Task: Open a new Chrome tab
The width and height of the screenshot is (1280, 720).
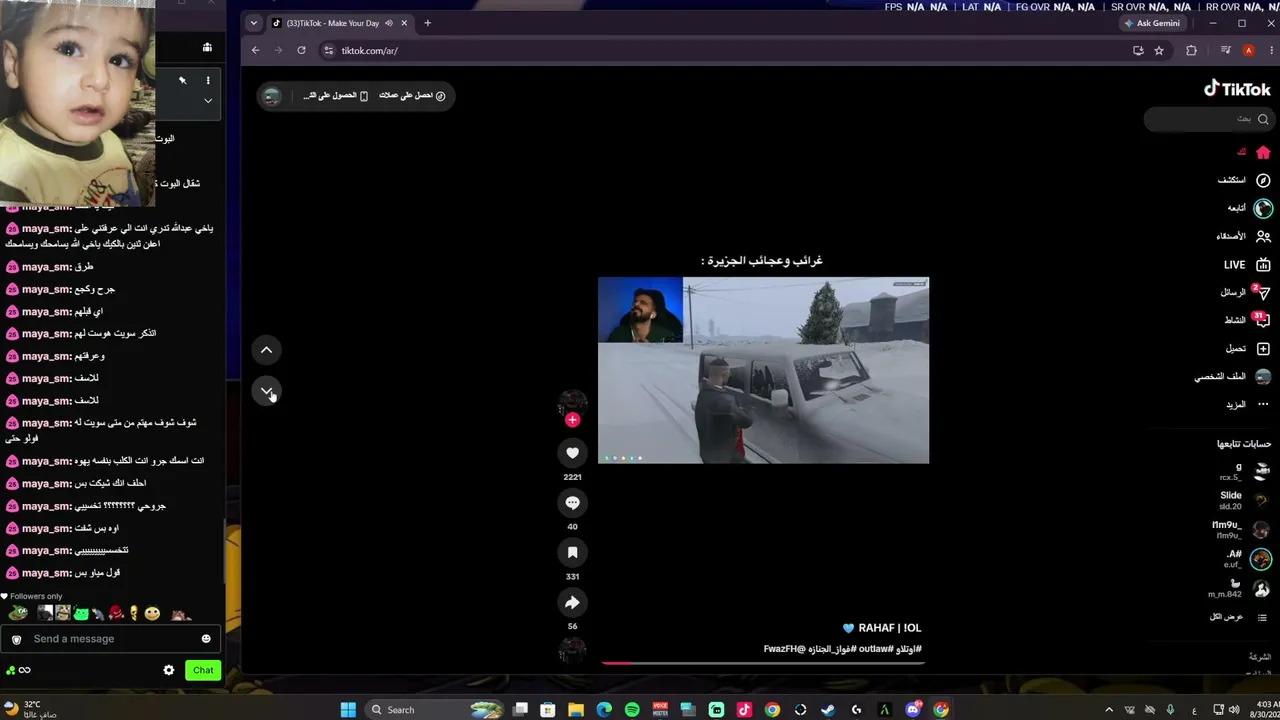Action: pos(427,23)
